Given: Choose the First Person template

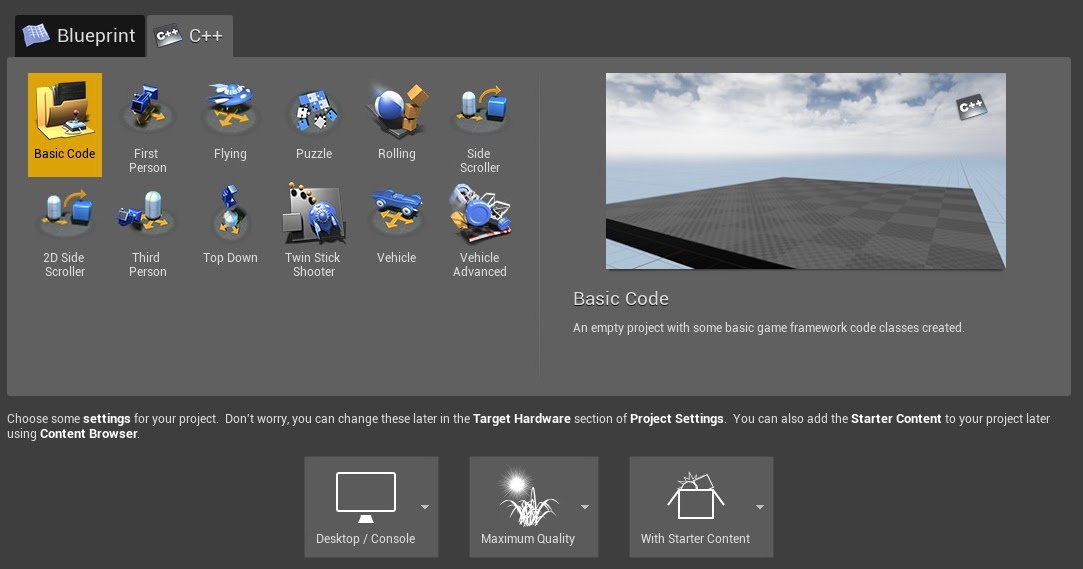Looking at the screenshot, I should (x=147, y=125).
